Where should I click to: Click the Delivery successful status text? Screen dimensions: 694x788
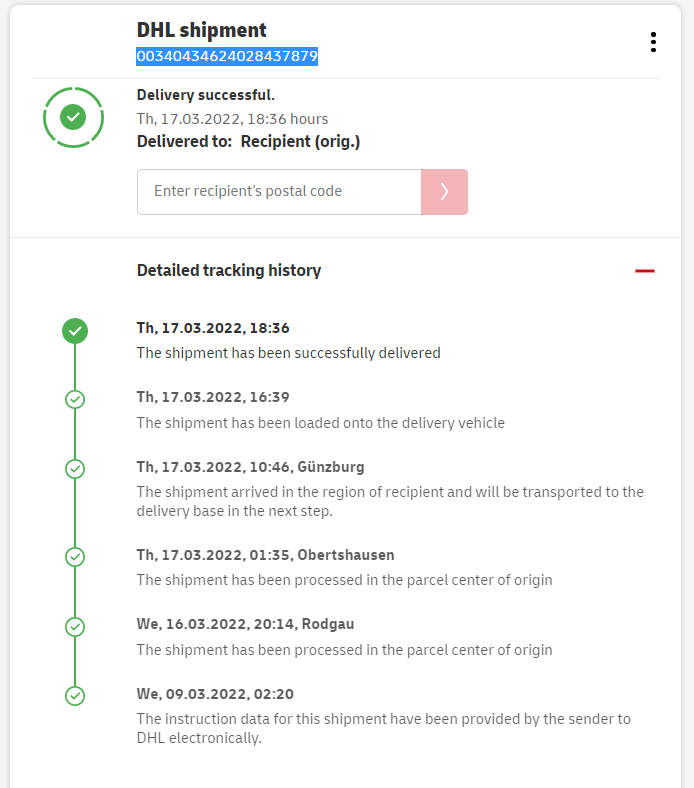pos(206,95)
